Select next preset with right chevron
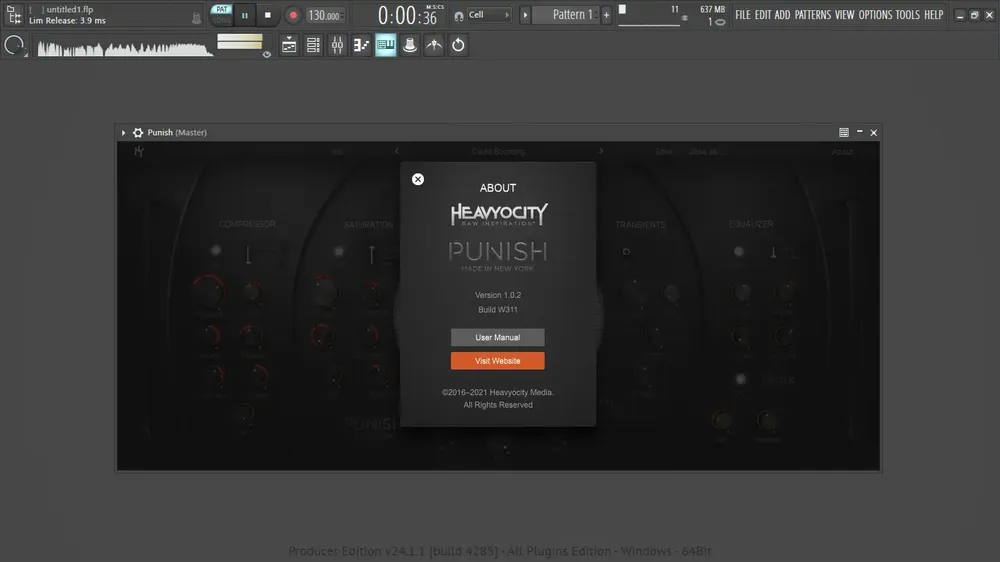The width and height of the screenshot is (1000, 562). (600, 151)
